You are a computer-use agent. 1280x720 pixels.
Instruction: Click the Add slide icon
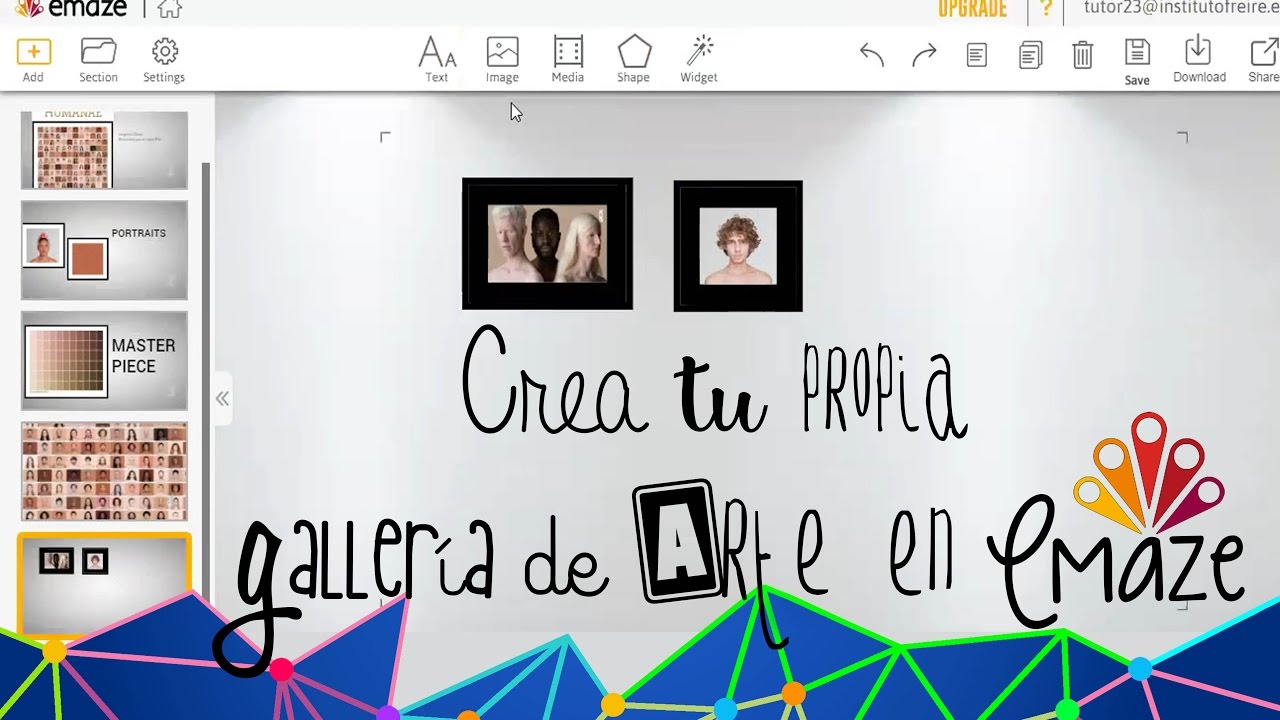(33, 60)
